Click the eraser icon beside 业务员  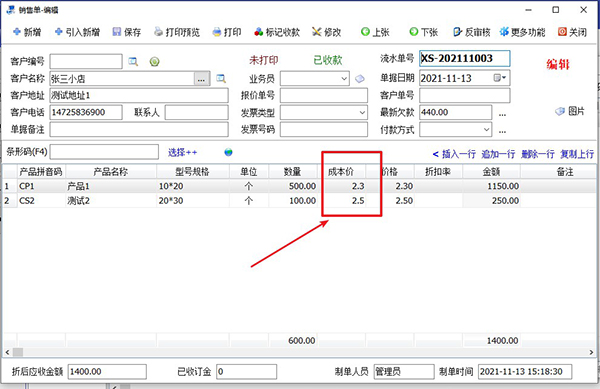tap(360, 79)
